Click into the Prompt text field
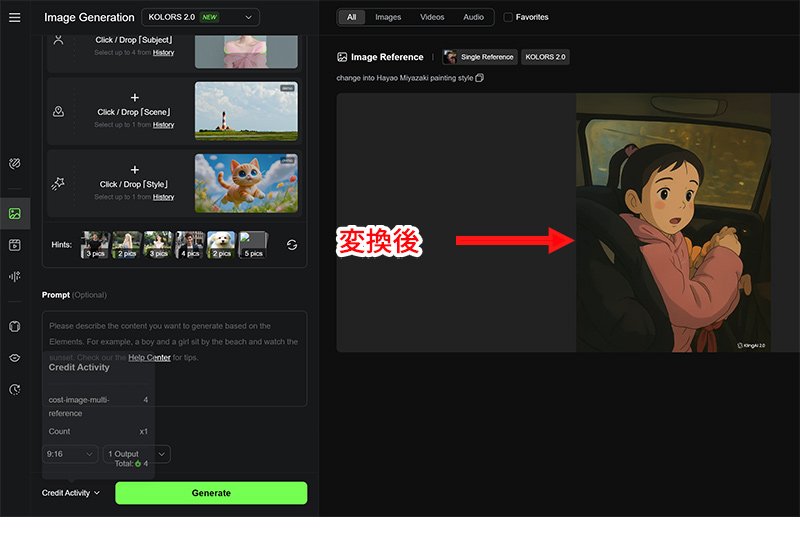 coord(174,359)
